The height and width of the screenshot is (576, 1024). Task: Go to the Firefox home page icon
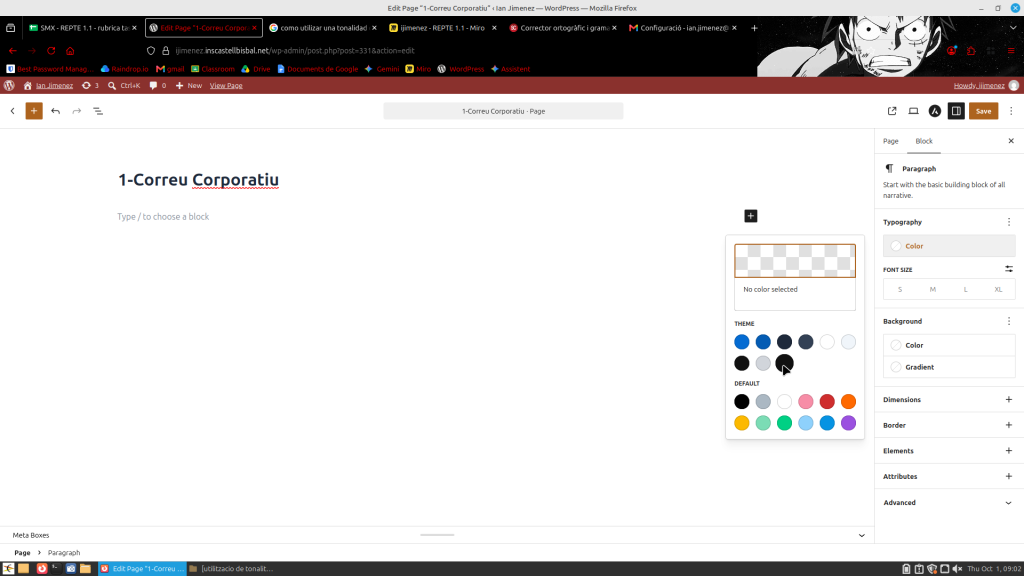click(70, 50)
